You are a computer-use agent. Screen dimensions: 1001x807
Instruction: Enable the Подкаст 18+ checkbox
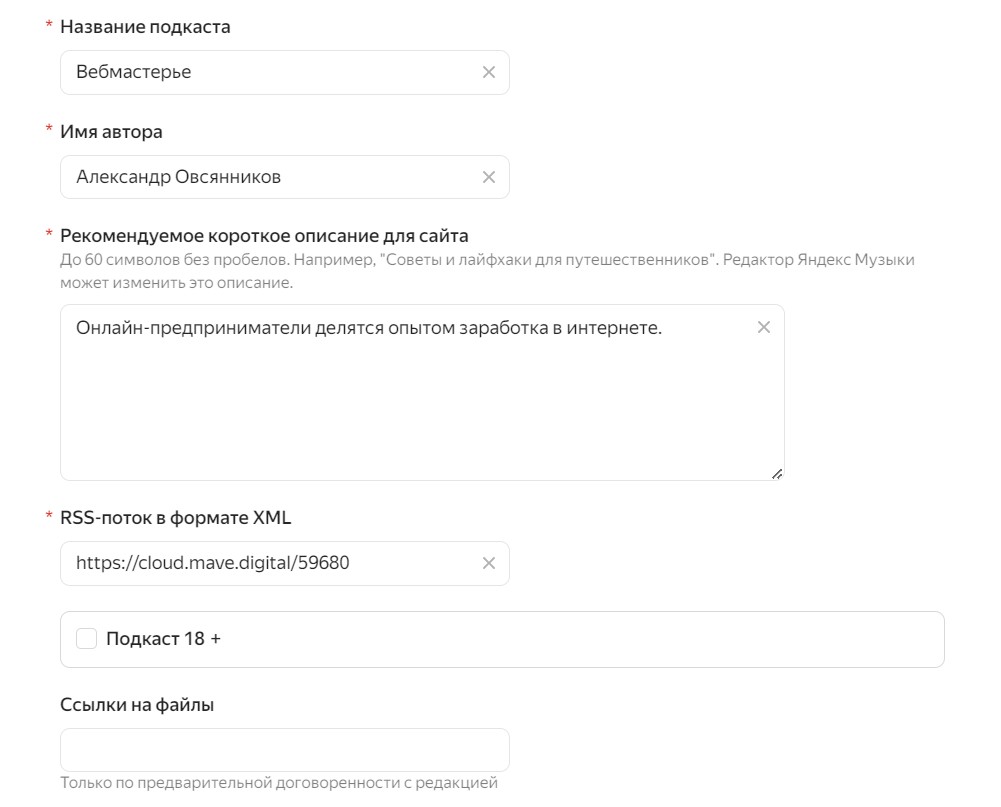pos(87,639)
